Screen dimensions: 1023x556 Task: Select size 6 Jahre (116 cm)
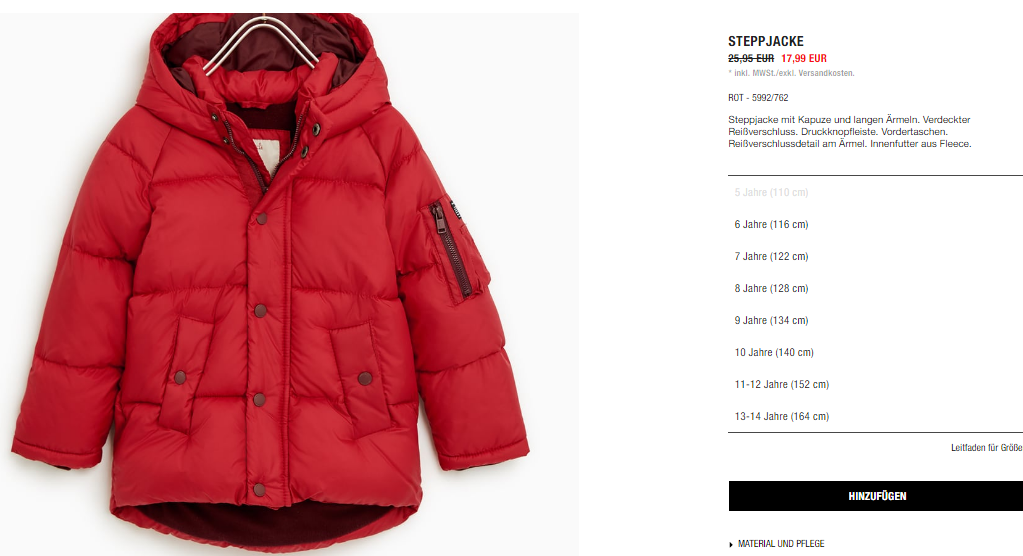pyautogui.click(x=876, y=224)
